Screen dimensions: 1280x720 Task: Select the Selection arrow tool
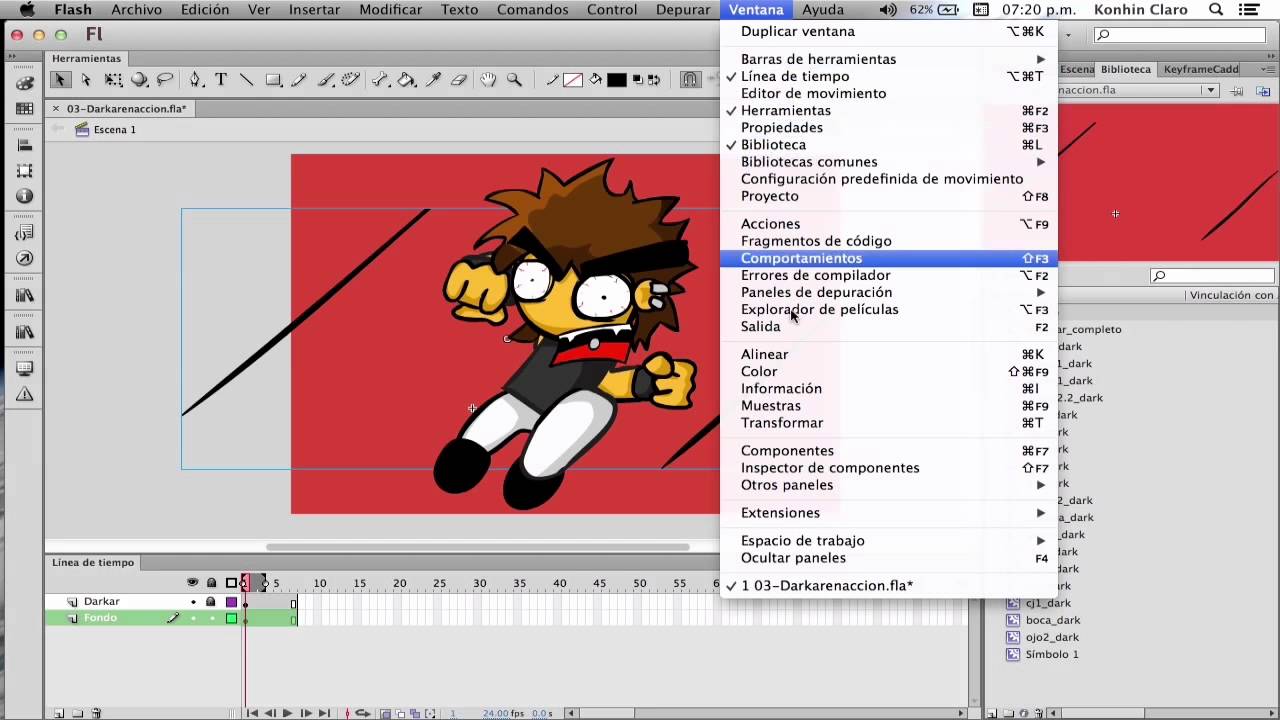point(60,80)
